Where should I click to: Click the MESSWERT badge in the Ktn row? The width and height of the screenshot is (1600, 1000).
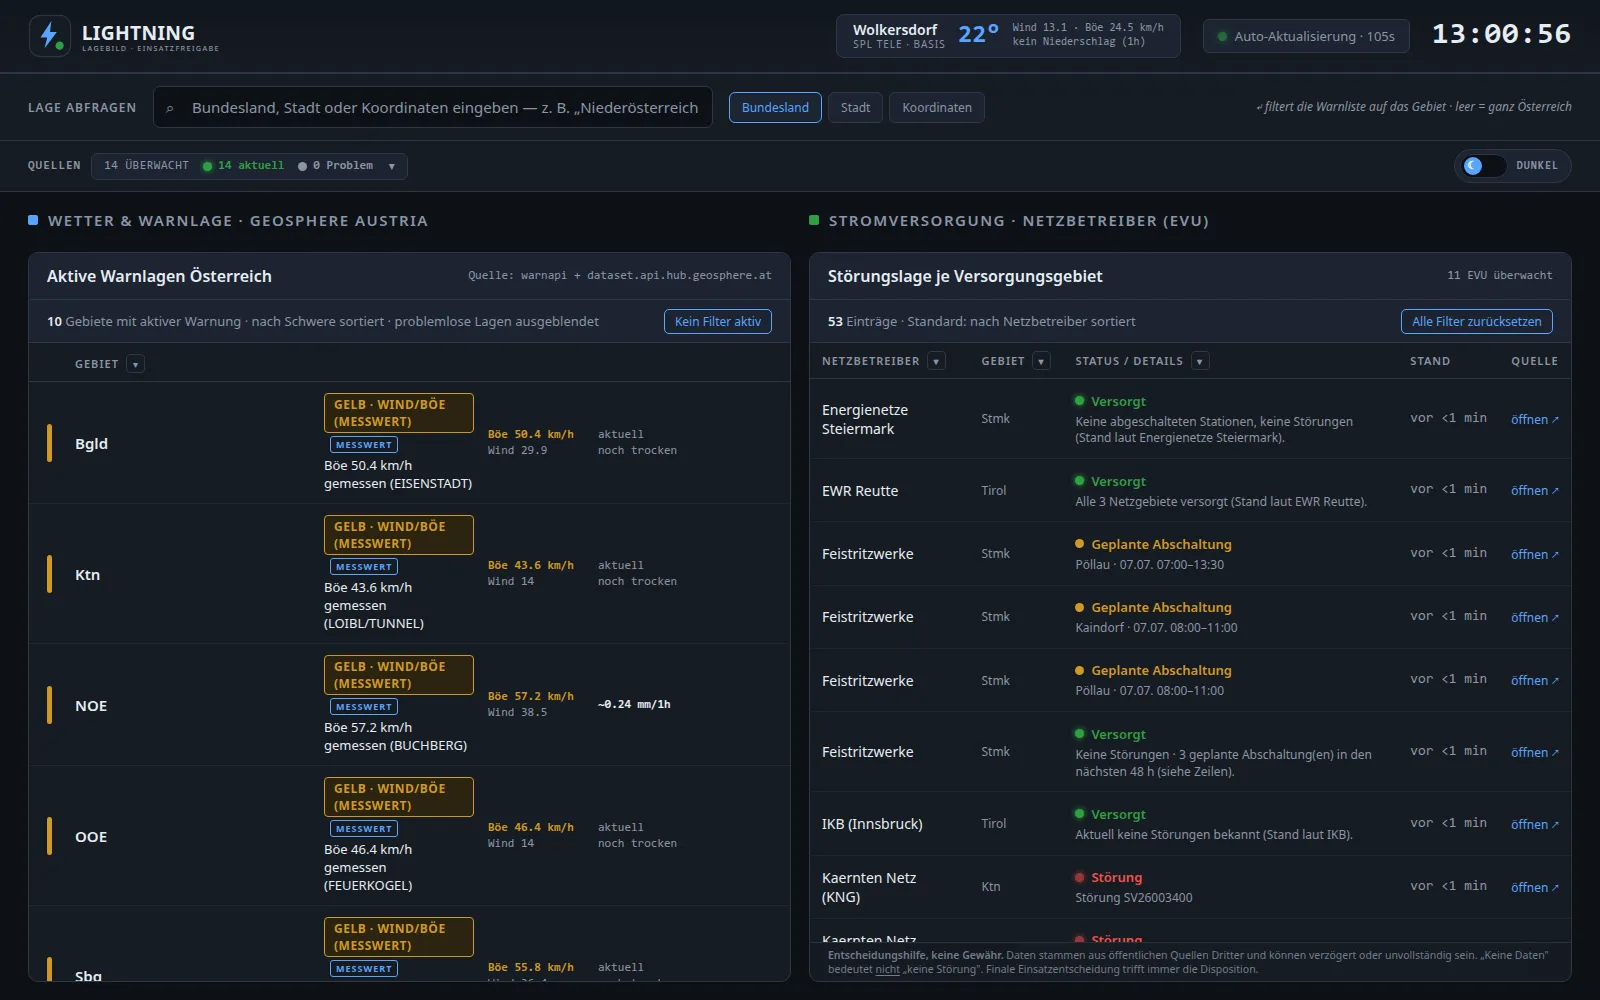pyautogui.click(x=364, y=567)
